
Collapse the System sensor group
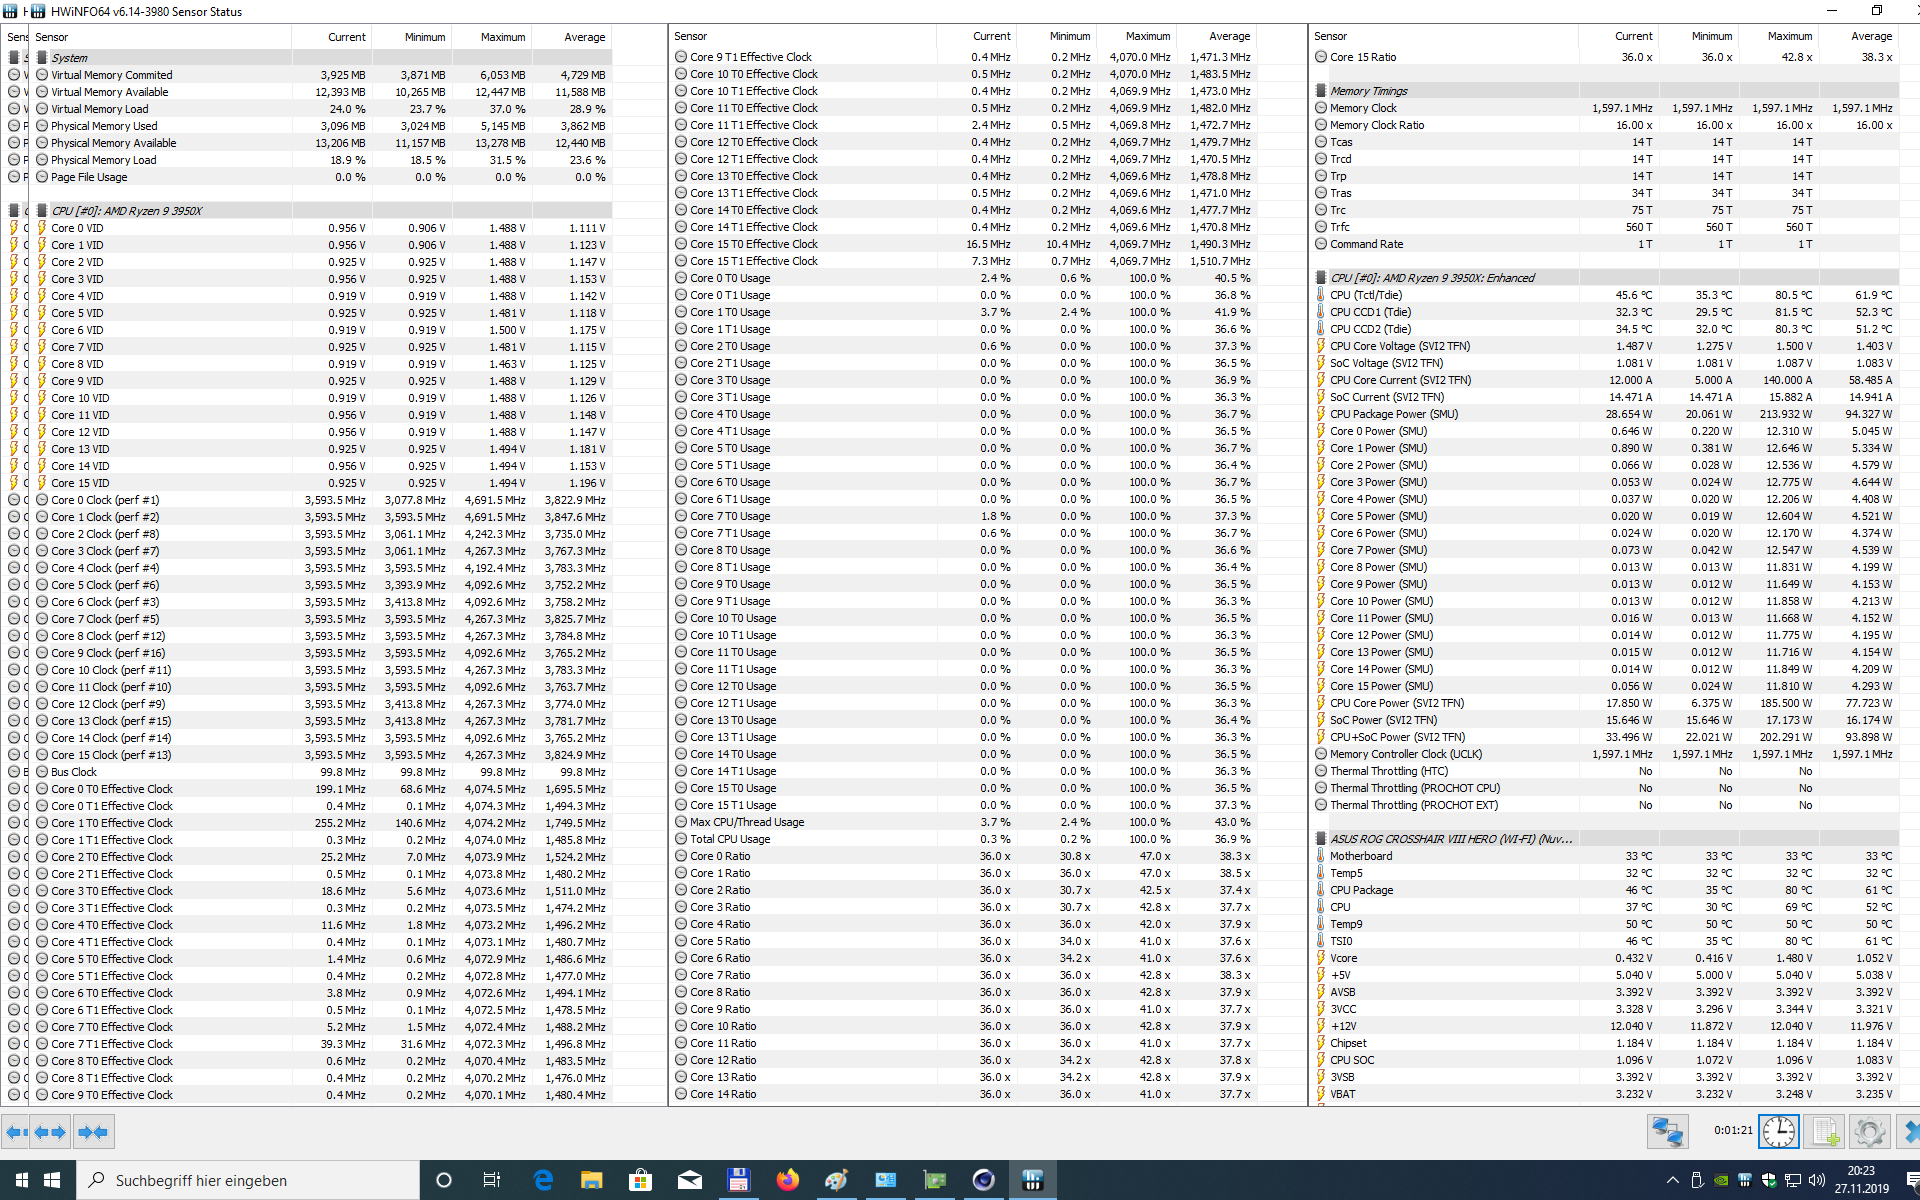coord(69,58)
